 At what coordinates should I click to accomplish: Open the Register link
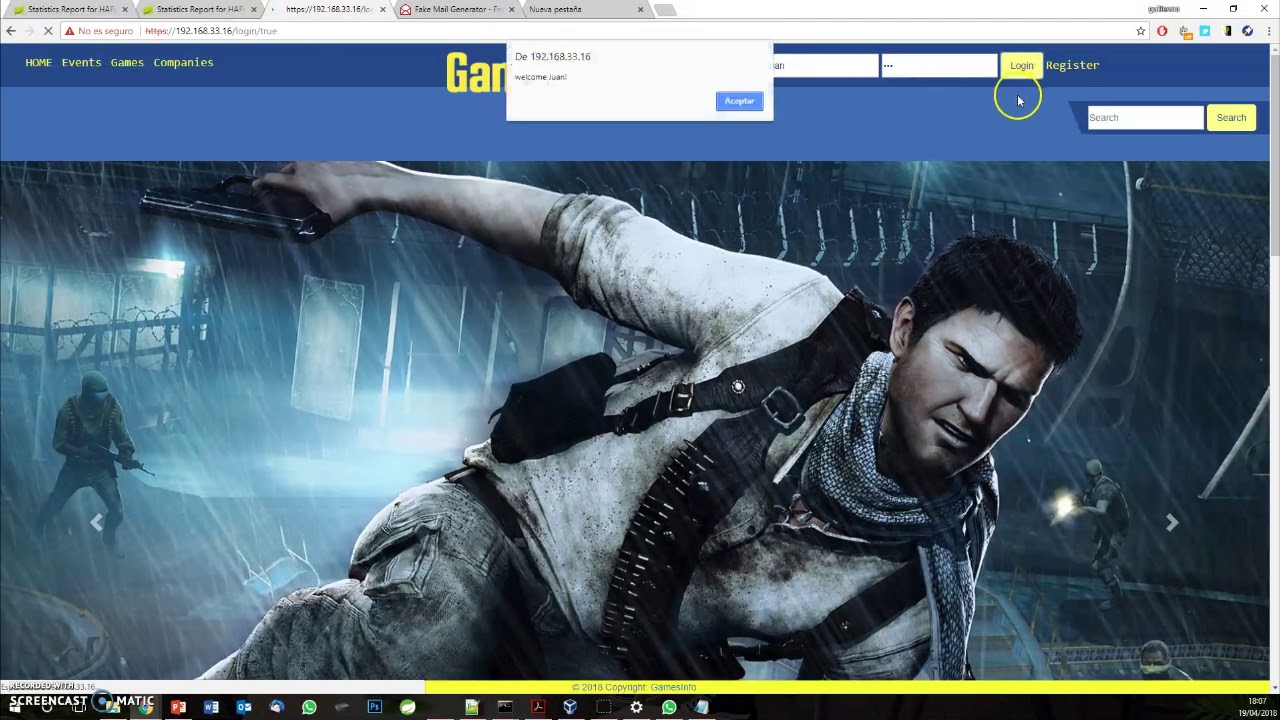coord(1072,65)
